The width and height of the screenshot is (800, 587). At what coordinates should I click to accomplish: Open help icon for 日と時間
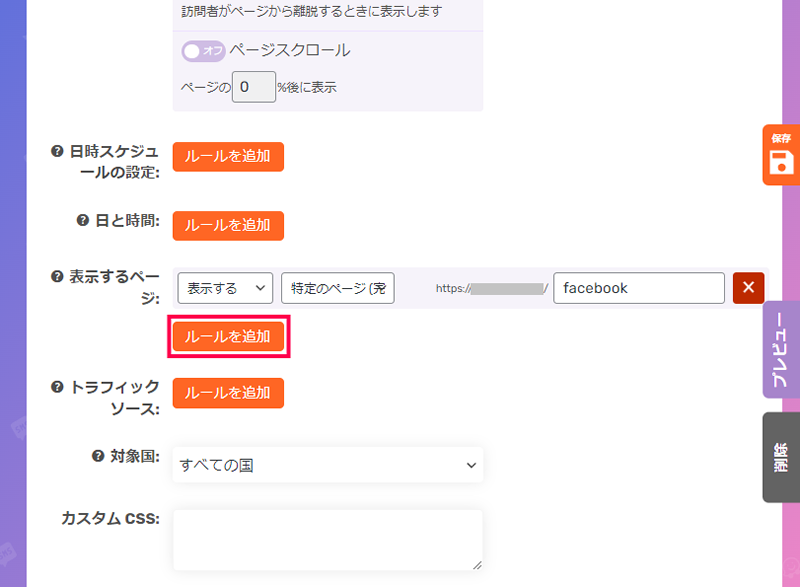[x=83, y=220]
